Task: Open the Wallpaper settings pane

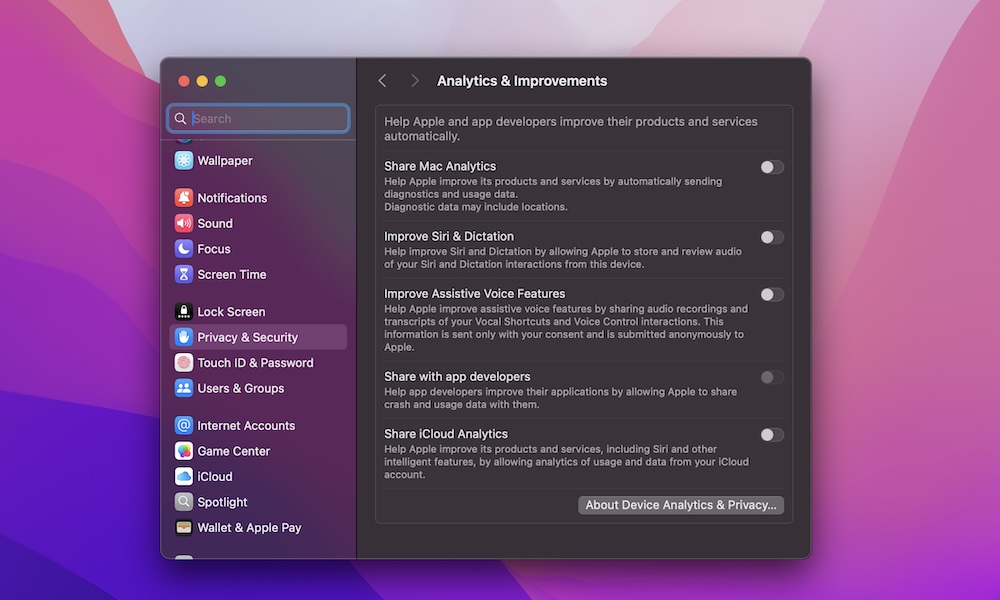Action: click(224, 161)
